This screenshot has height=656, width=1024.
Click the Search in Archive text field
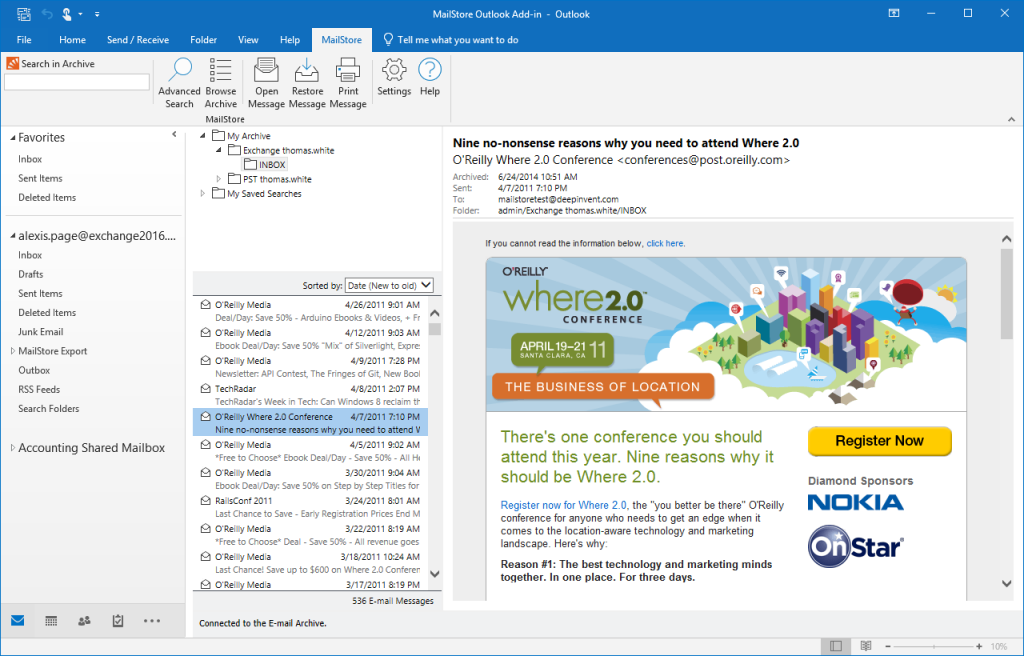point(76,82)
